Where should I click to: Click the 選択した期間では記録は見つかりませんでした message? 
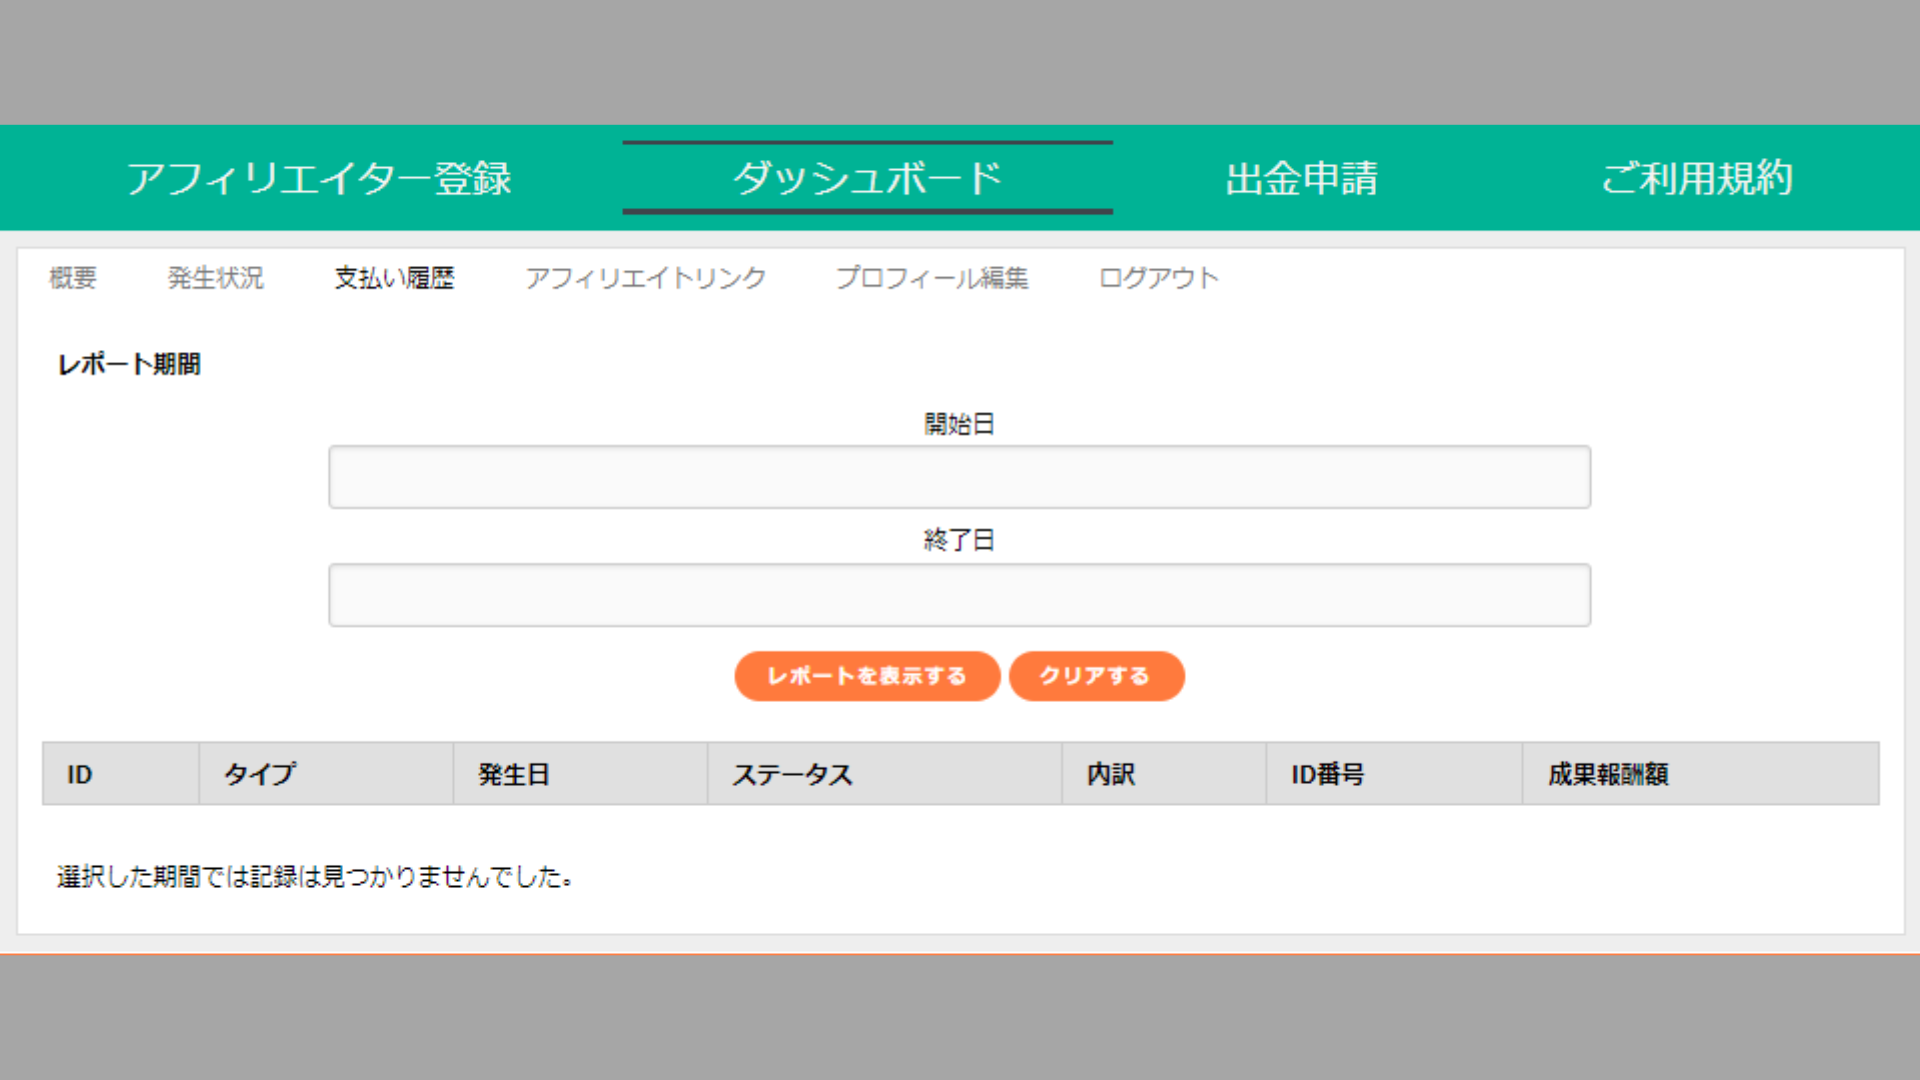(x=314, y=877)
